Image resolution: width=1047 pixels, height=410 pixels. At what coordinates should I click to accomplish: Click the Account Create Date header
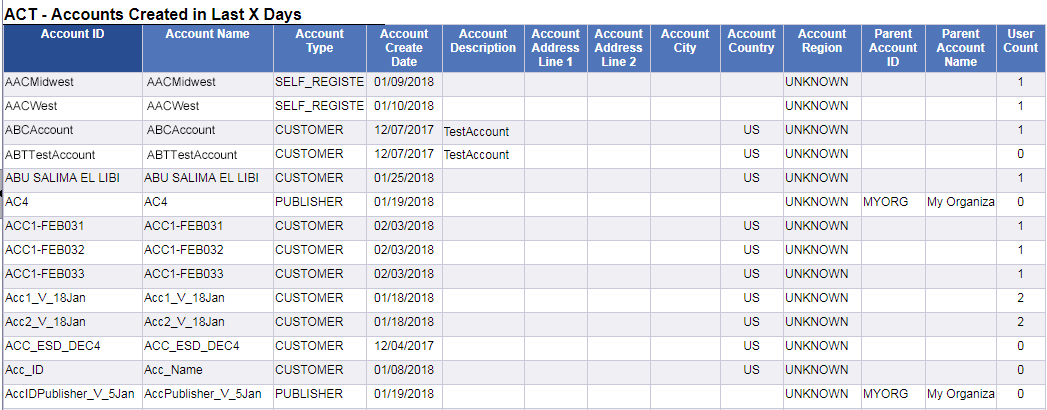404,48
